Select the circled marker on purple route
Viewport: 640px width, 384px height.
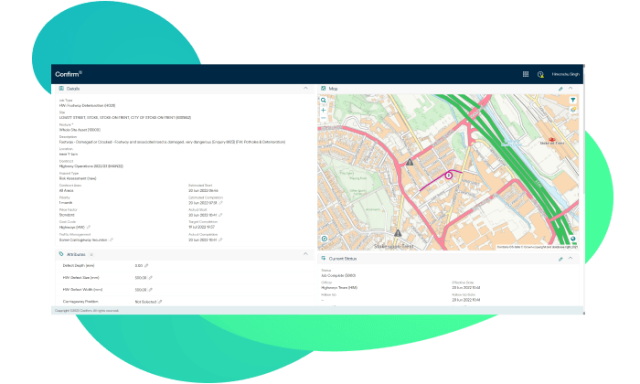tap(449, 175)
